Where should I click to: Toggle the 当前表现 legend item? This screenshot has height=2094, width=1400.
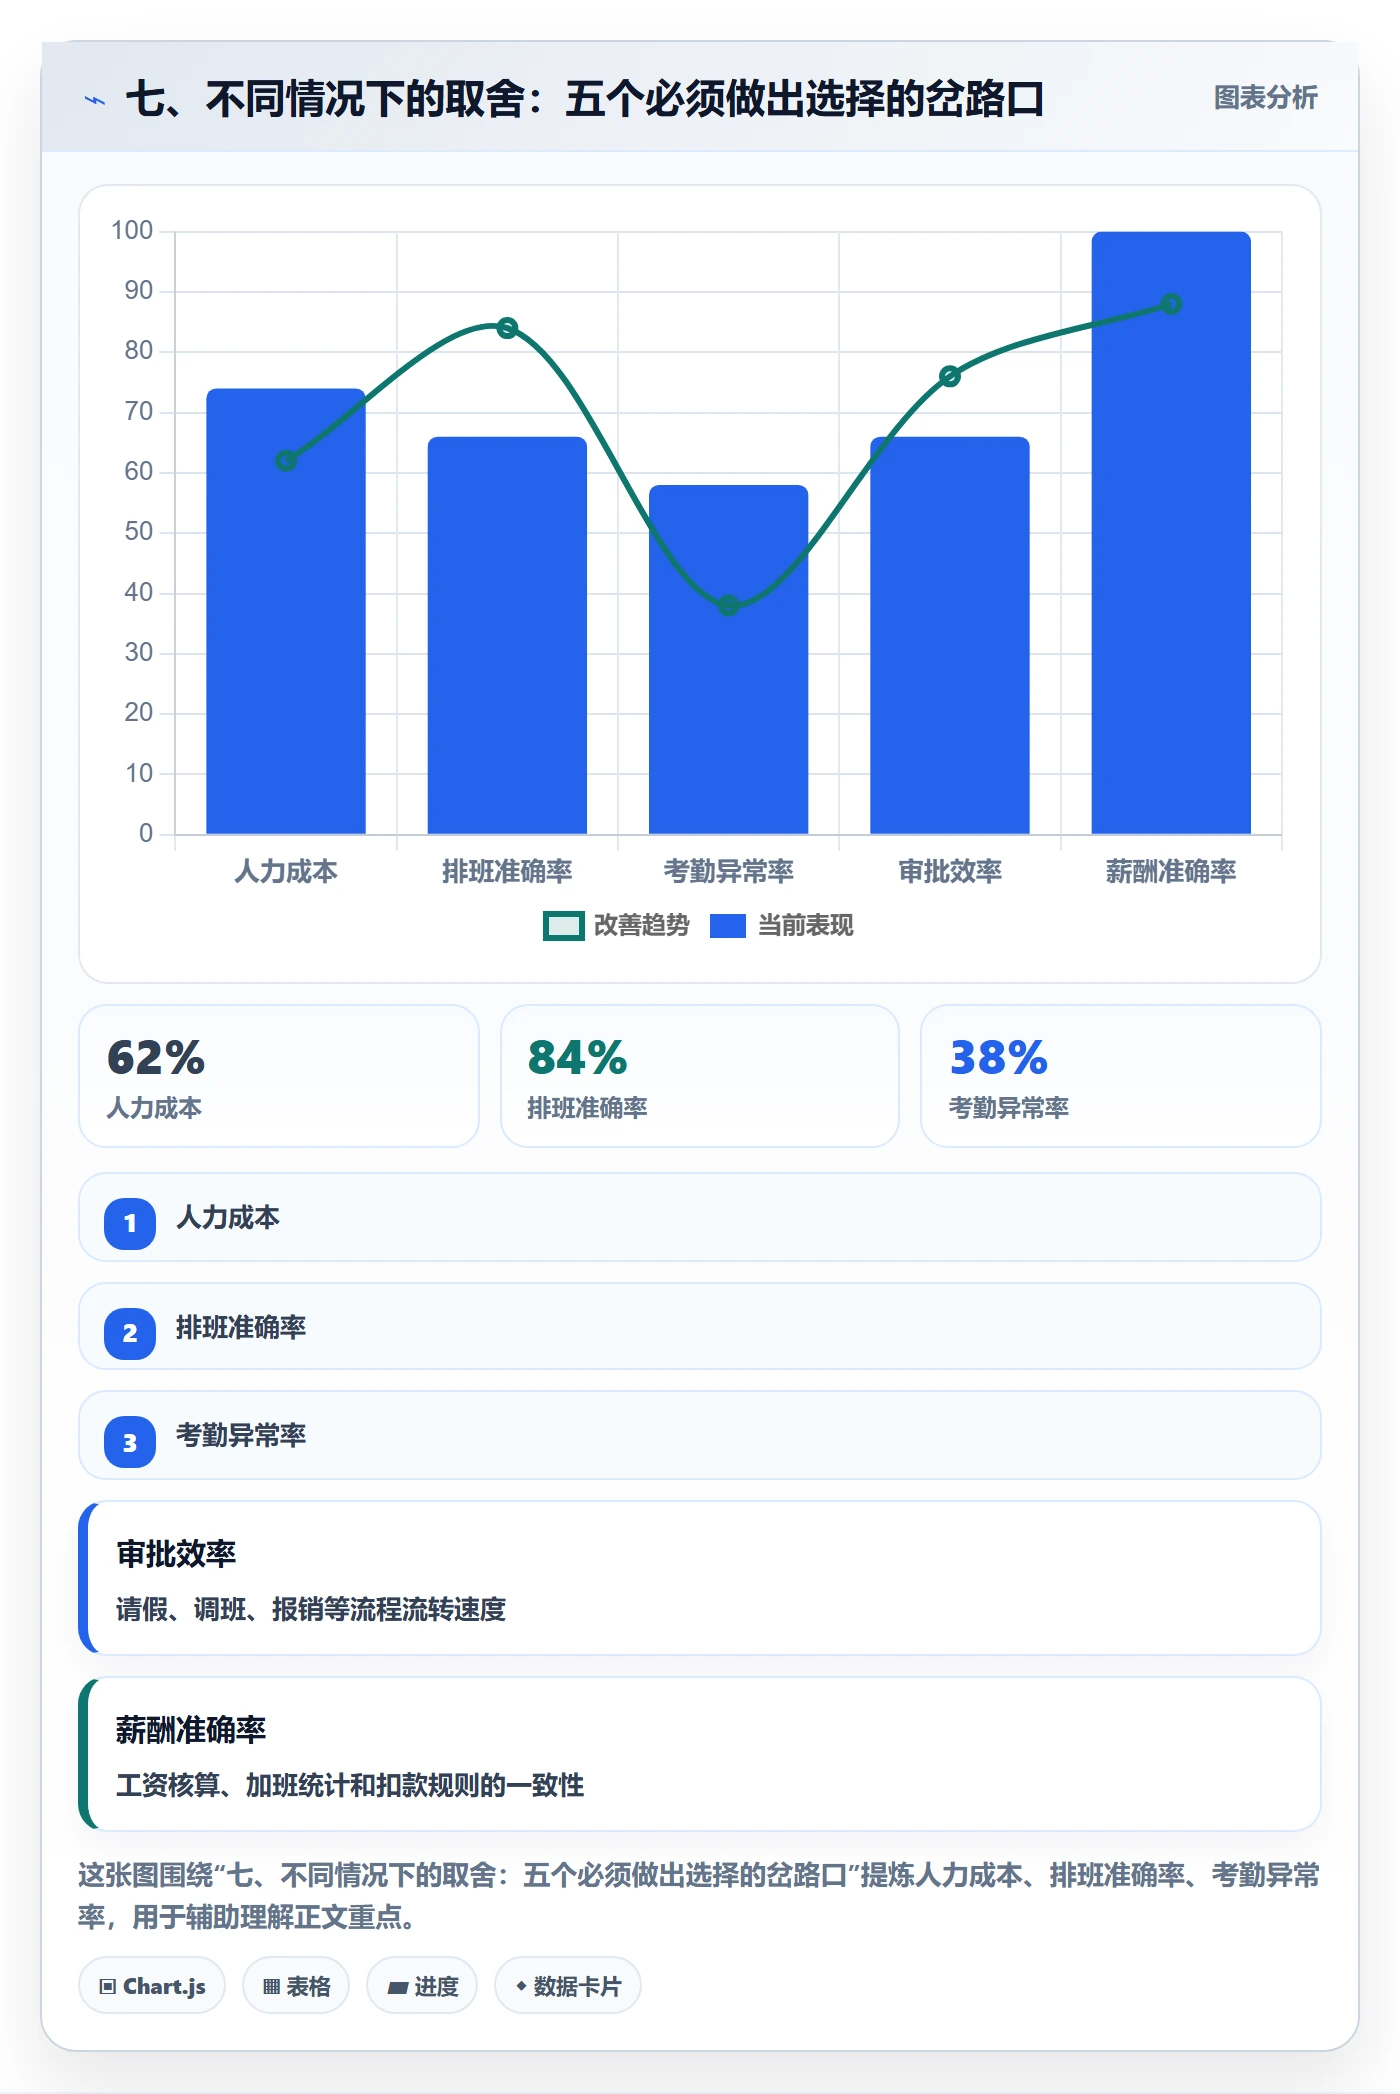coord(782,926)
